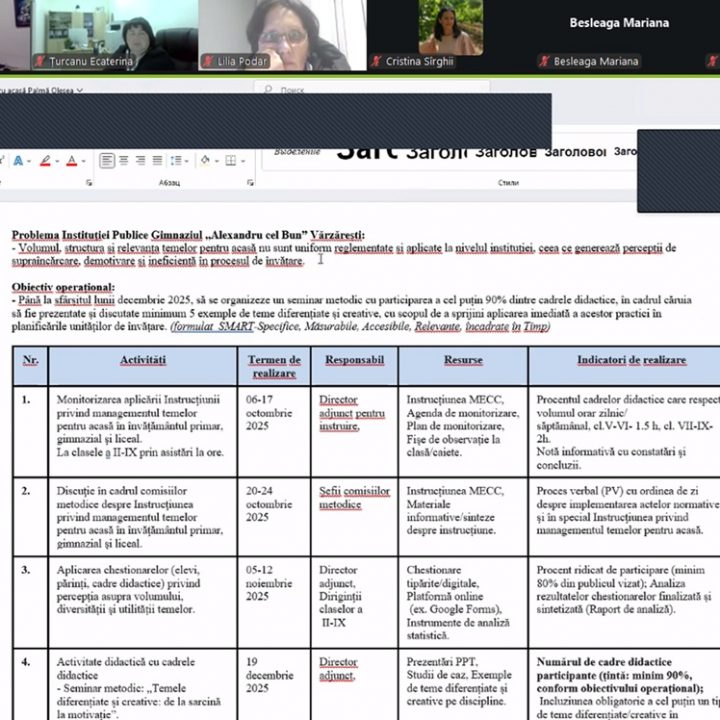Click the text effects letter A icon

pyautogui.click(x=18, y=161)
